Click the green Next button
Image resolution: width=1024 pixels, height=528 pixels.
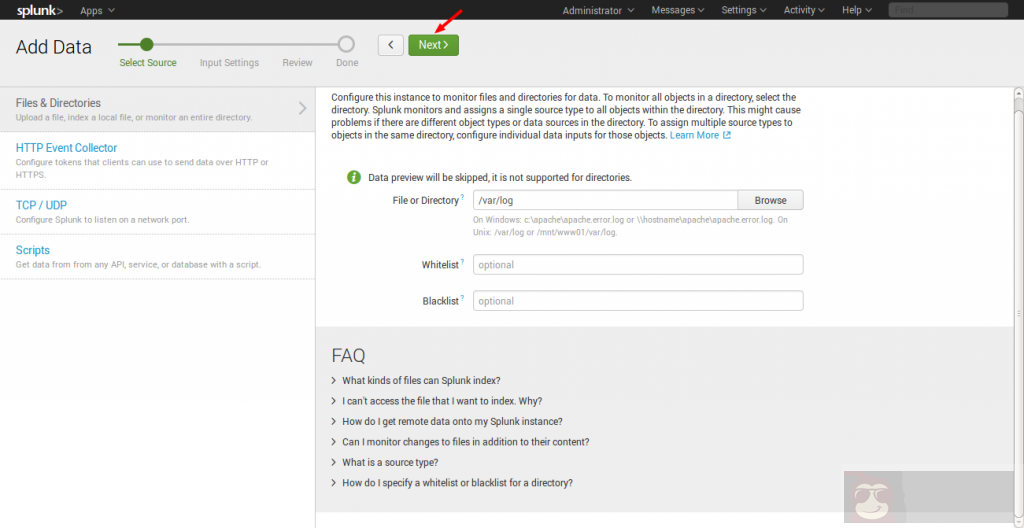pos(434,45)
